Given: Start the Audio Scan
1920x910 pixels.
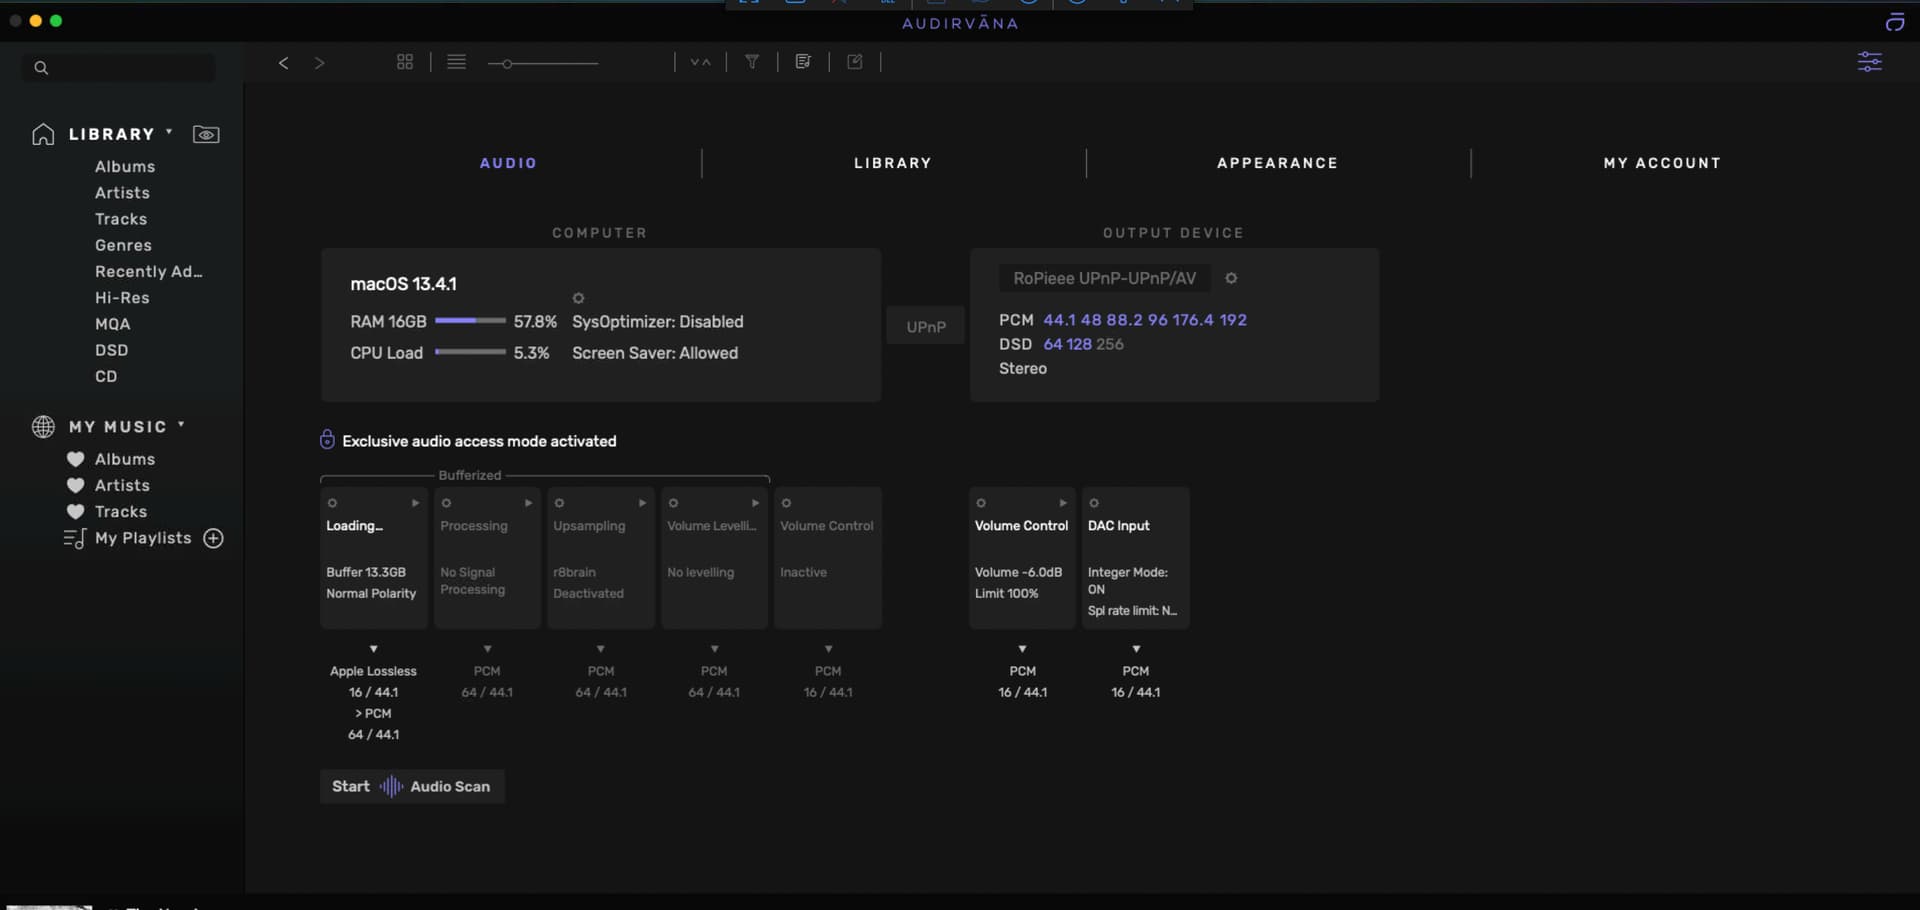Looking at the screenshot, I should (412, 786).
